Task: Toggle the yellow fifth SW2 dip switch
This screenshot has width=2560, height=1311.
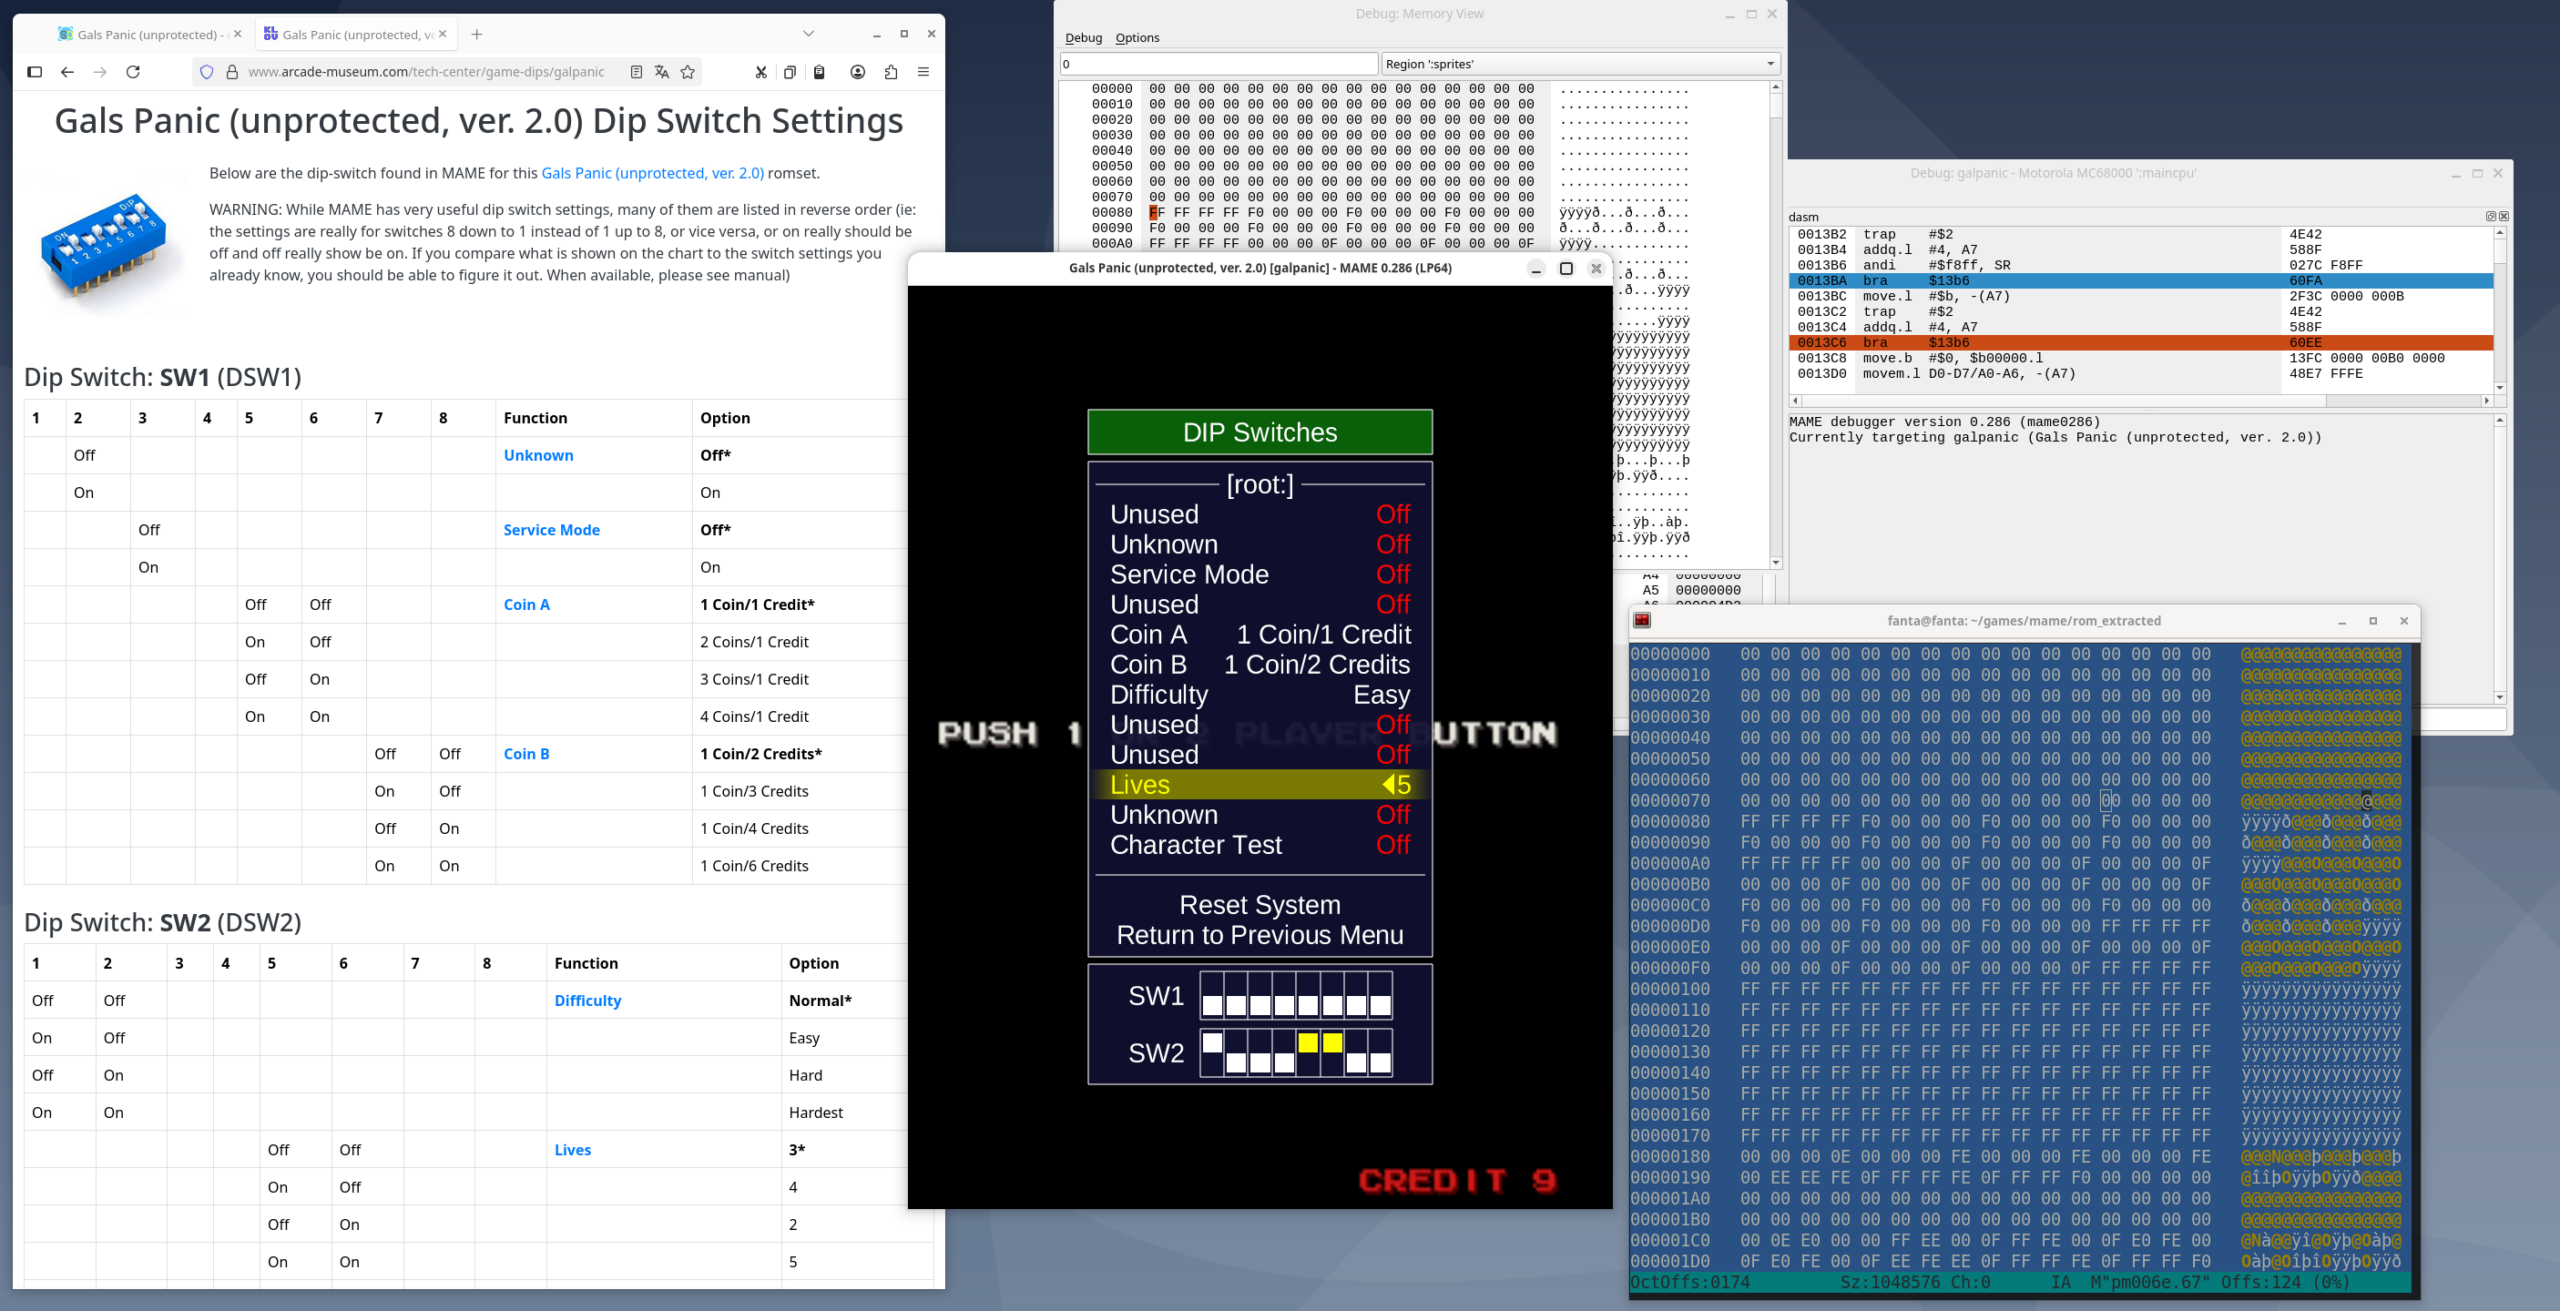Action: [x=1308, y=1052]
